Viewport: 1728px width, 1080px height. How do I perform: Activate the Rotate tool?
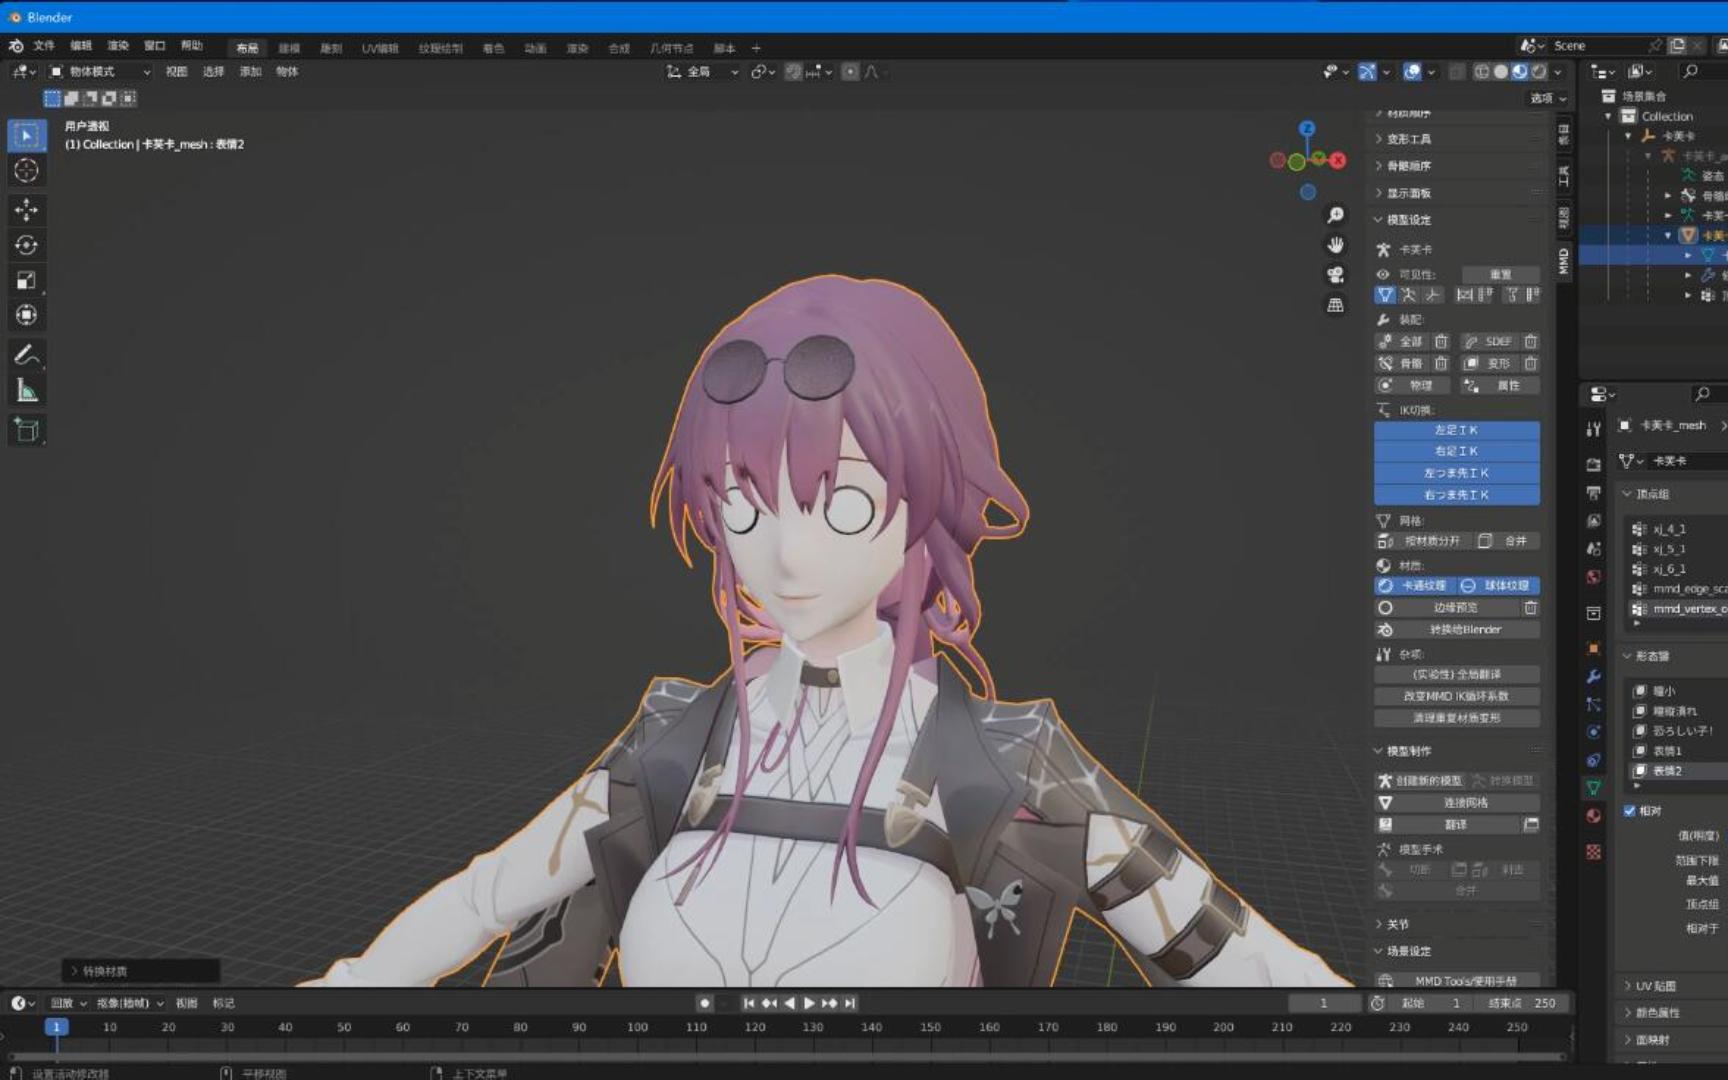pos(27,245)
